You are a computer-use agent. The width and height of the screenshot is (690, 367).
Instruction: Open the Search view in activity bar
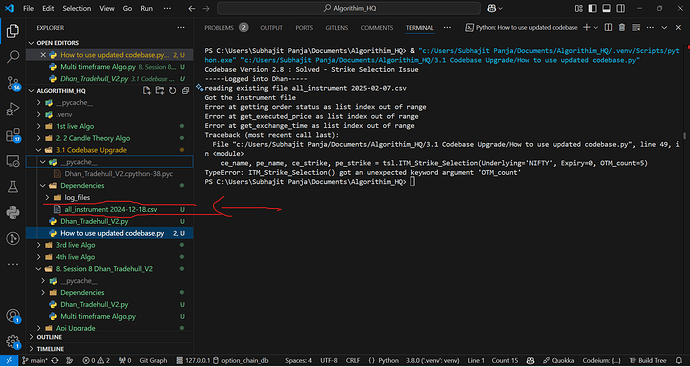pyautogui.click(x=13, y=56)
